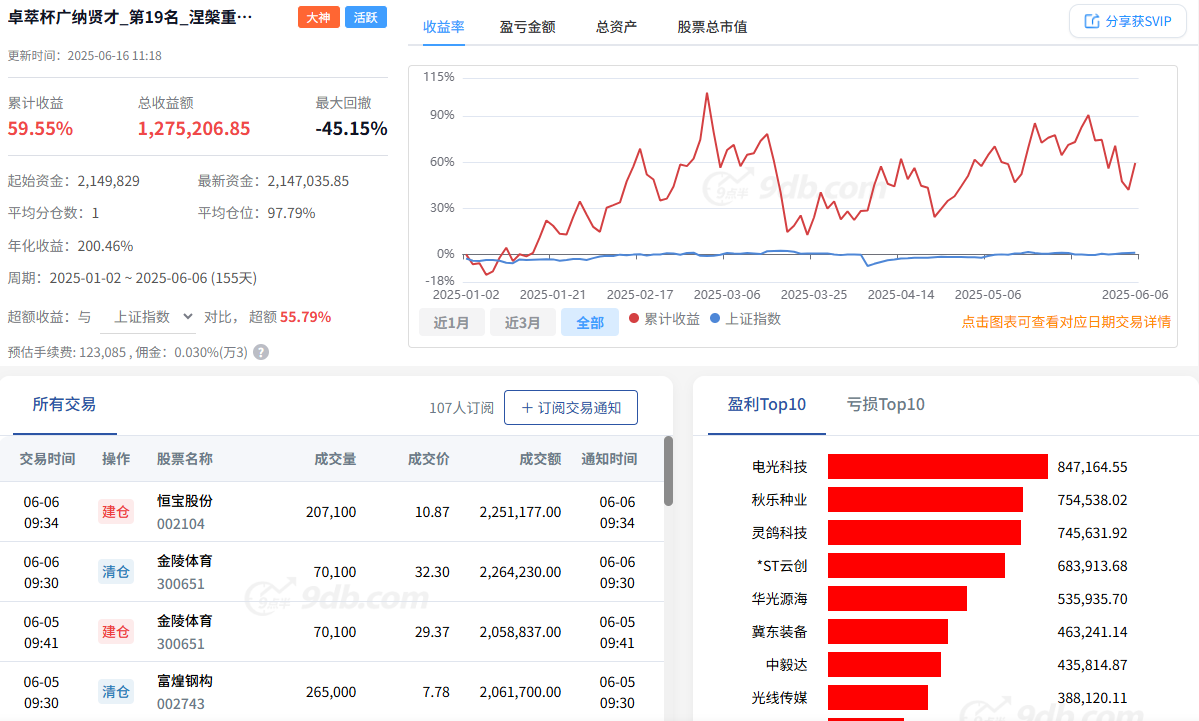Click the chart peak near 2025-03-06
The image size is (1199, 721).
[x=707, y=94]
